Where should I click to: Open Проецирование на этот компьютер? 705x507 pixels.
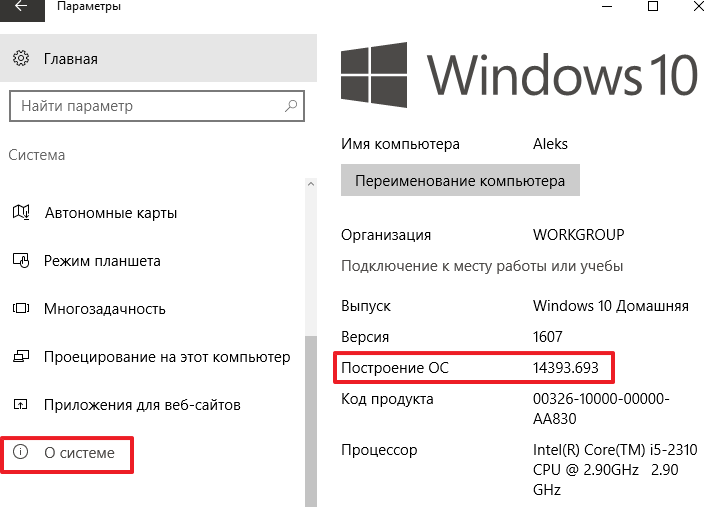[x=166, y=357]
